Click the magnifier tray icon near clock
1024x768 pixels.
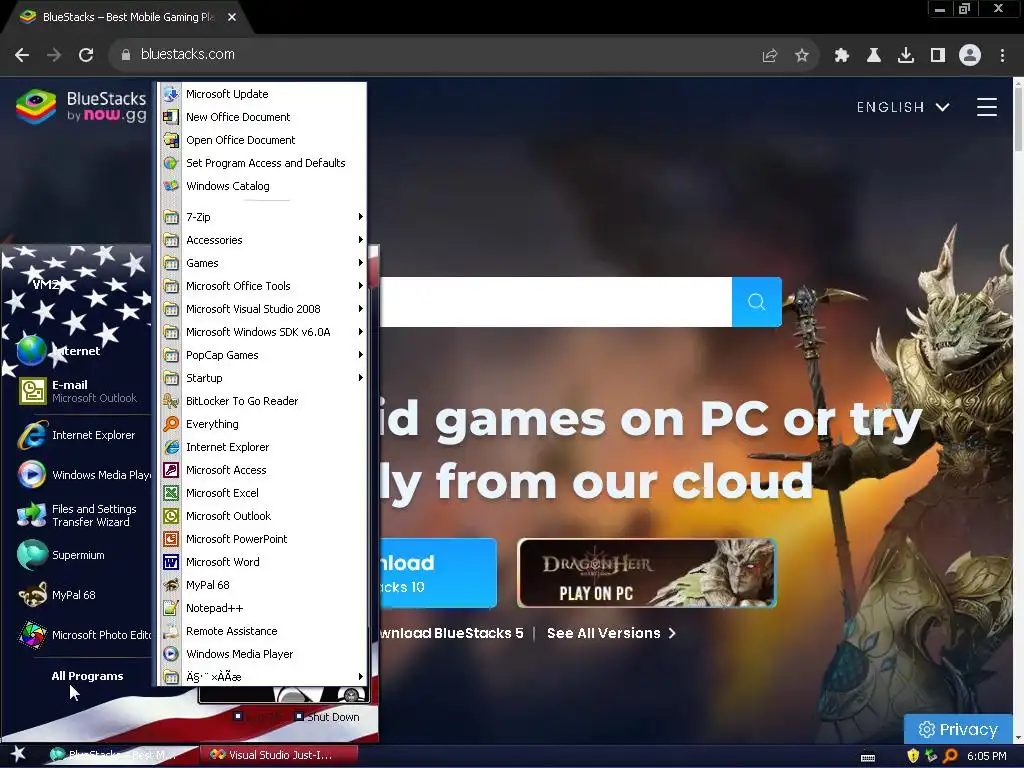[x=950, y=756]
